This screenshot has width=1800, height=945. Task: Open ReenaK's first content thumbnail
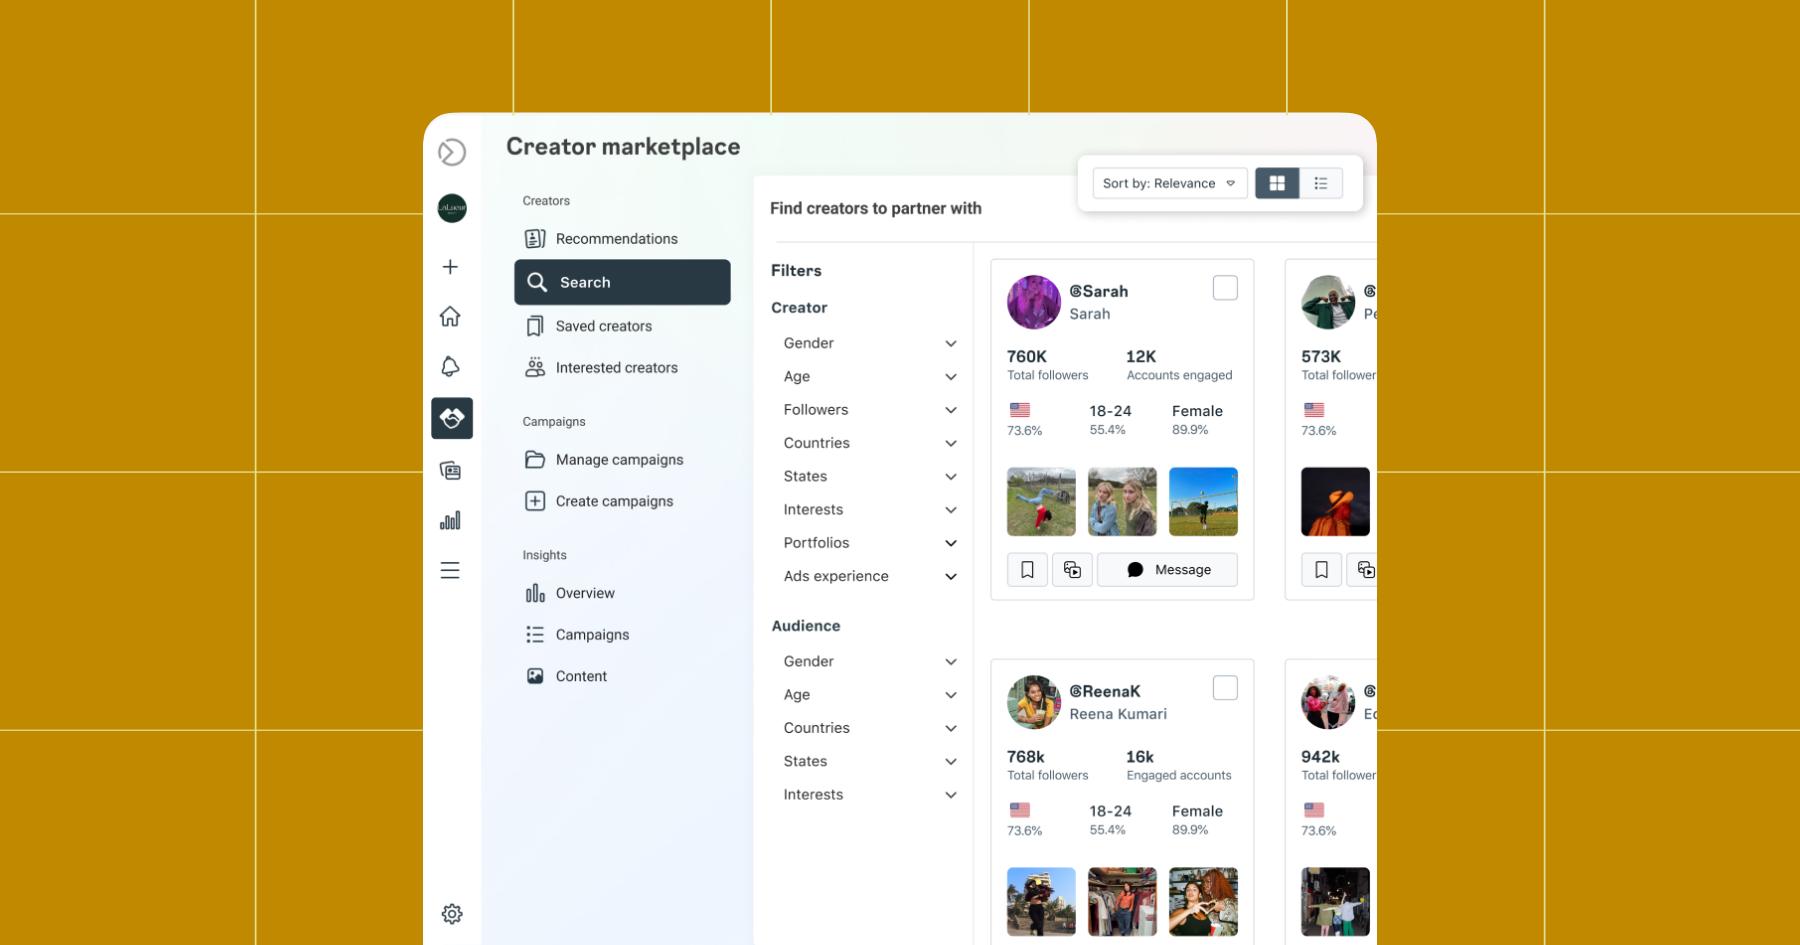tap(1041, 902)
